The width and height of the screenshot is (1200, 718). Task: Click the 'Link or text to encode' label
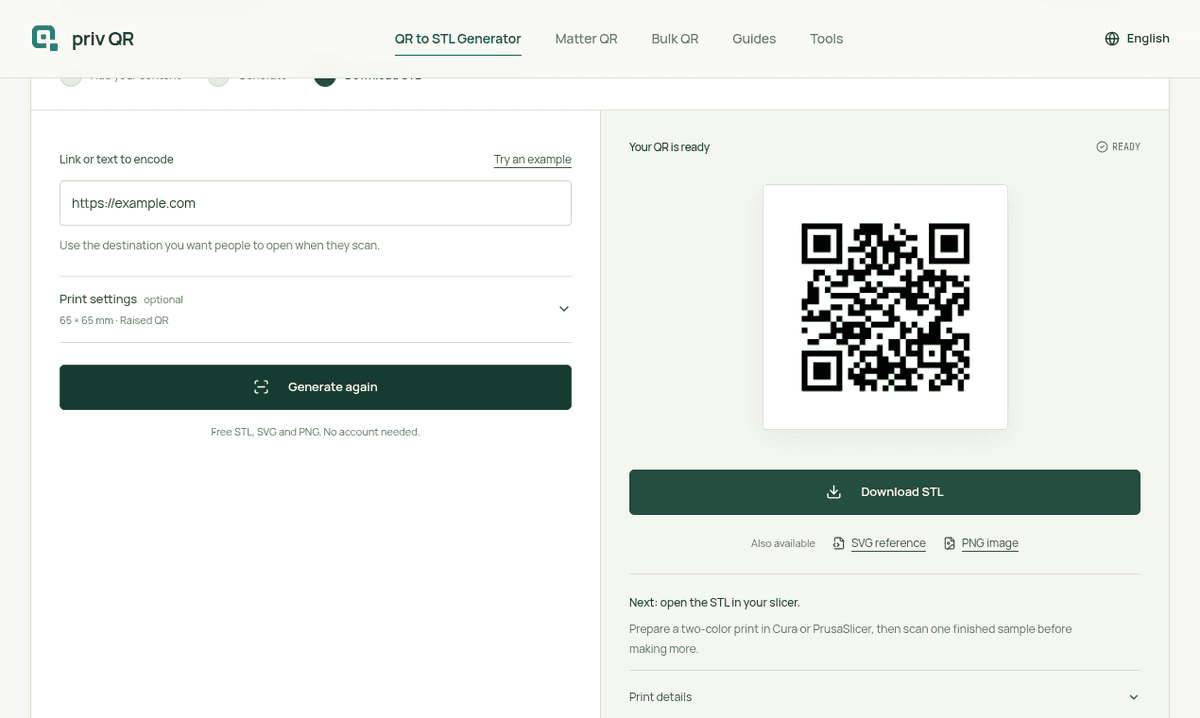pos(116,159)
